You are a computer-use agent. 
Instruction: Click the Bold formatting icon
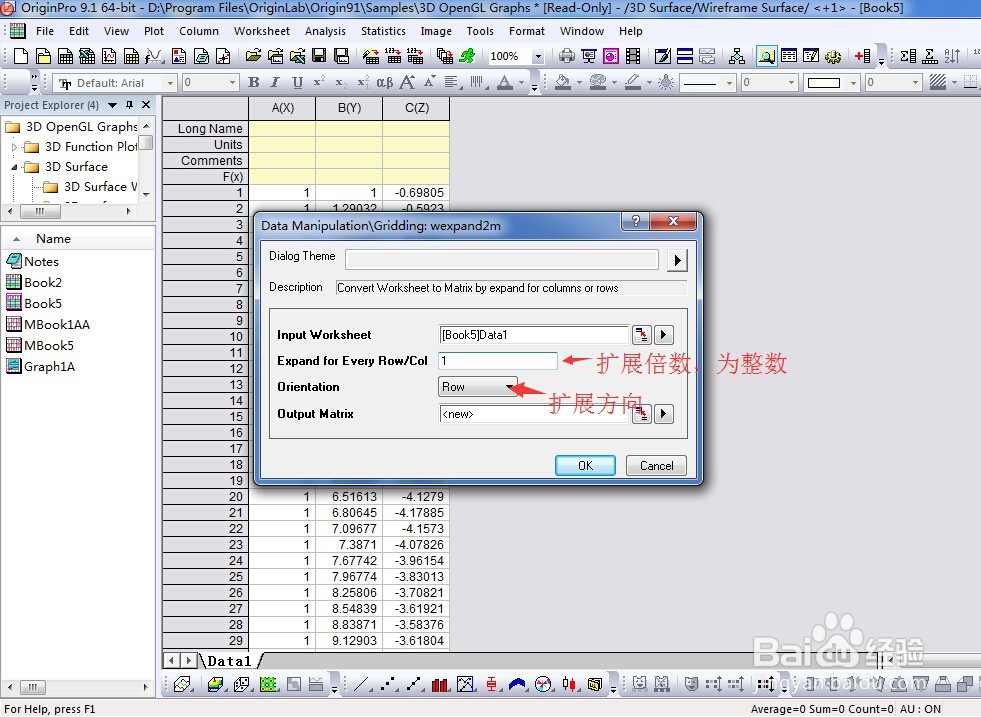253,82
